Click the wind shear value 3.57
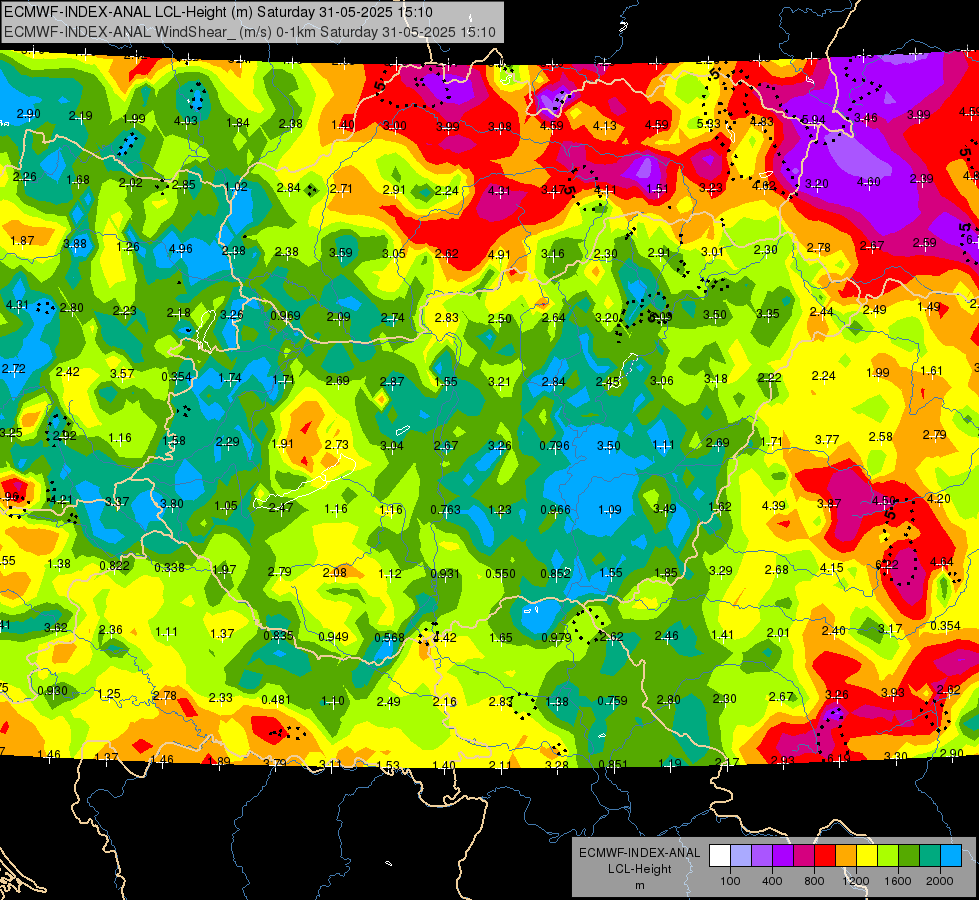 click(x=122, y=373)
